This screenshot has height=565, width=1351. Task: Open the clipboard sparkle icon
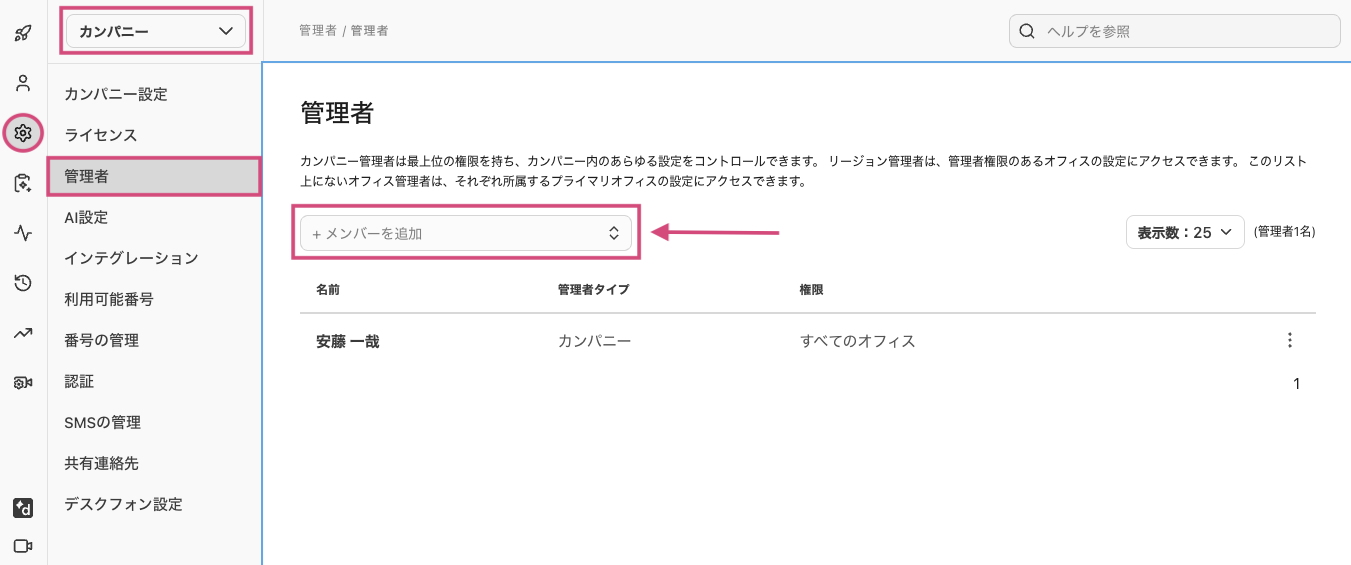23,183
